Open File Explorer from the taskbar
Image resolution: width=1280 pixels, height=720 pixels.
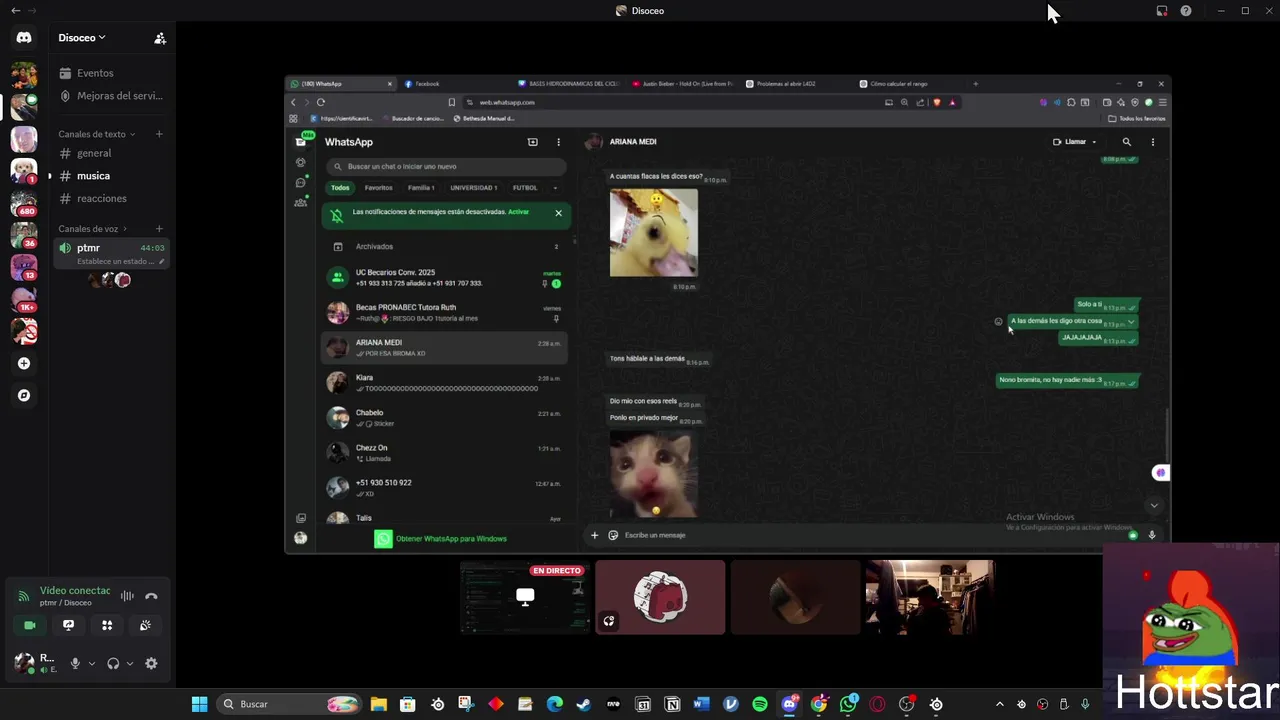[378, 704]
